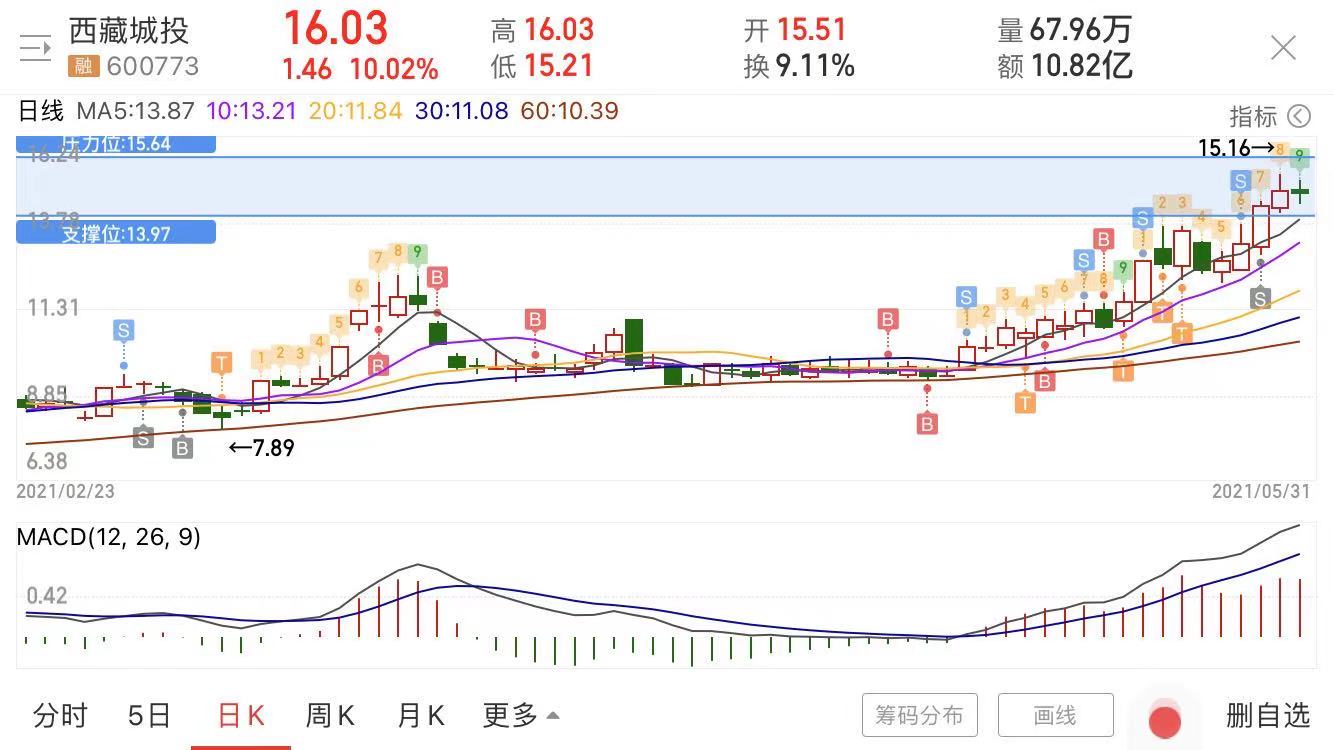Expand the 更多 more periods dropdown
This screenshot has width=1334, height=750.
520,716
